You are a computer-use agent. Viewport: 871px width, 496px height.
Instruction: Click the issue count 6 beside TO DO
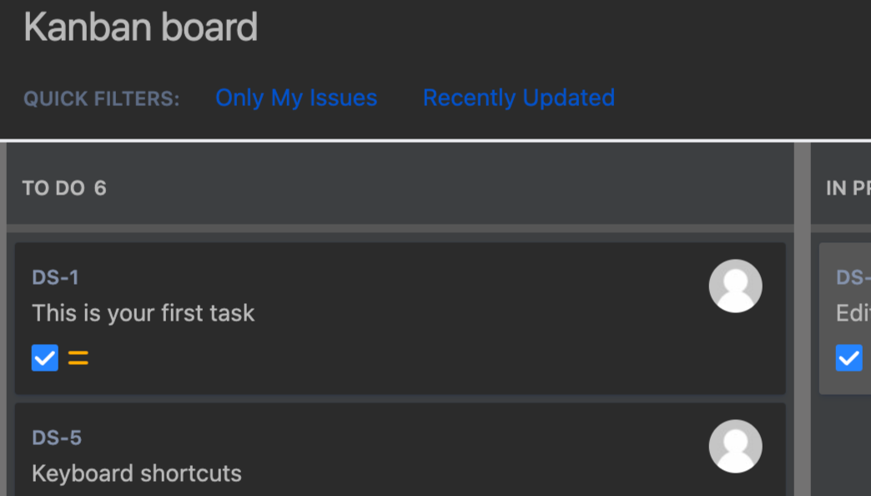(x=100, y=188)
